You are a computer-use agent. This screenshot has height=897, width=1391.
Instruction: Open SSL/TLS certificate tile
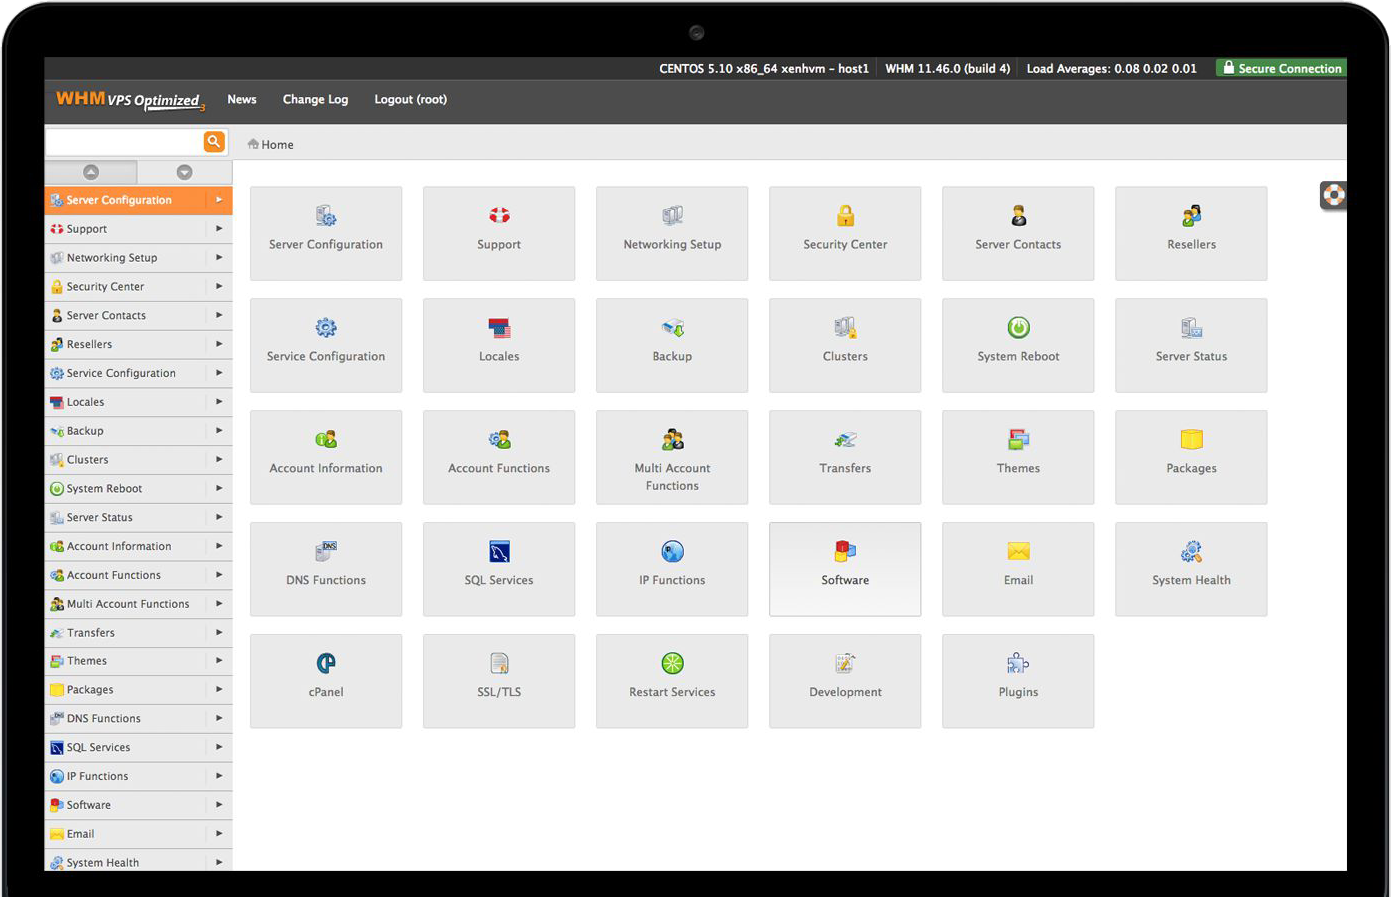pyautogui.click(x=499, y=681)
